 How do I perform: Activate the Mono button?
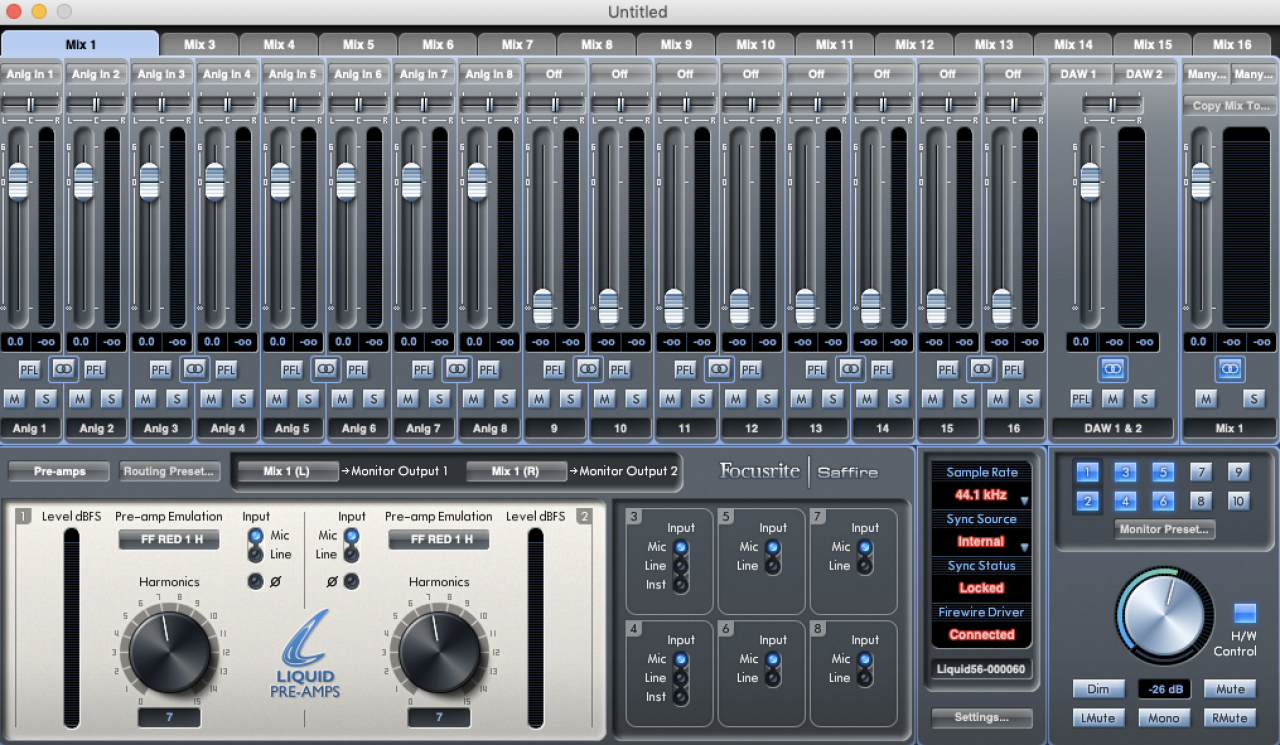pos(1164,718)
